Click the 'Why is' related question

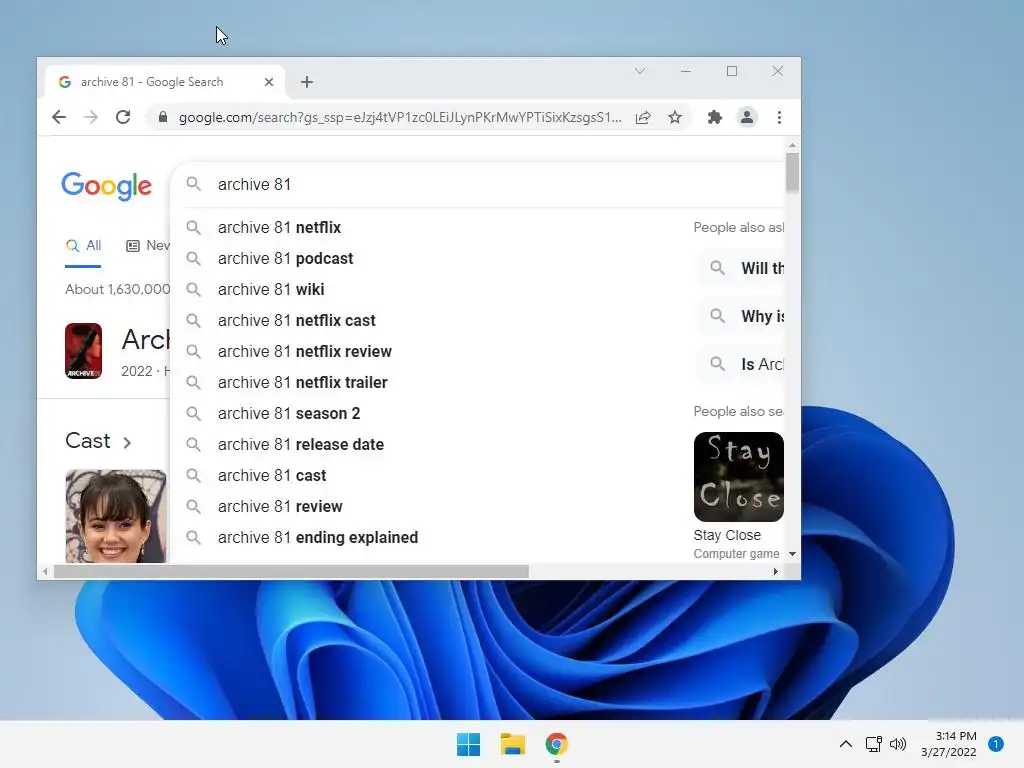740,317
